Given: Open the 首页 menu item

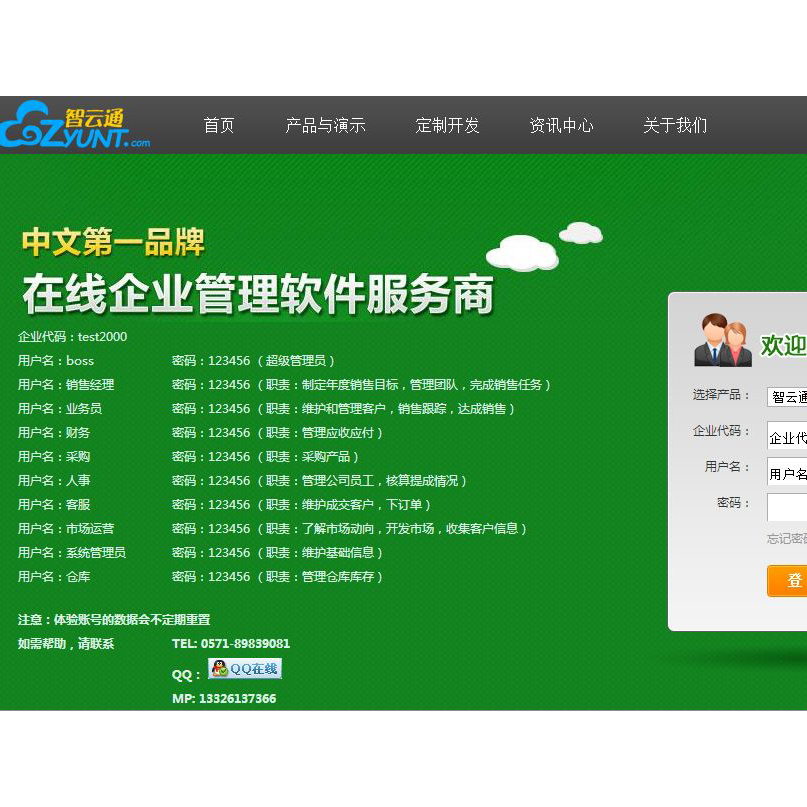Looking at the screenshot, I should coord(219,126).
